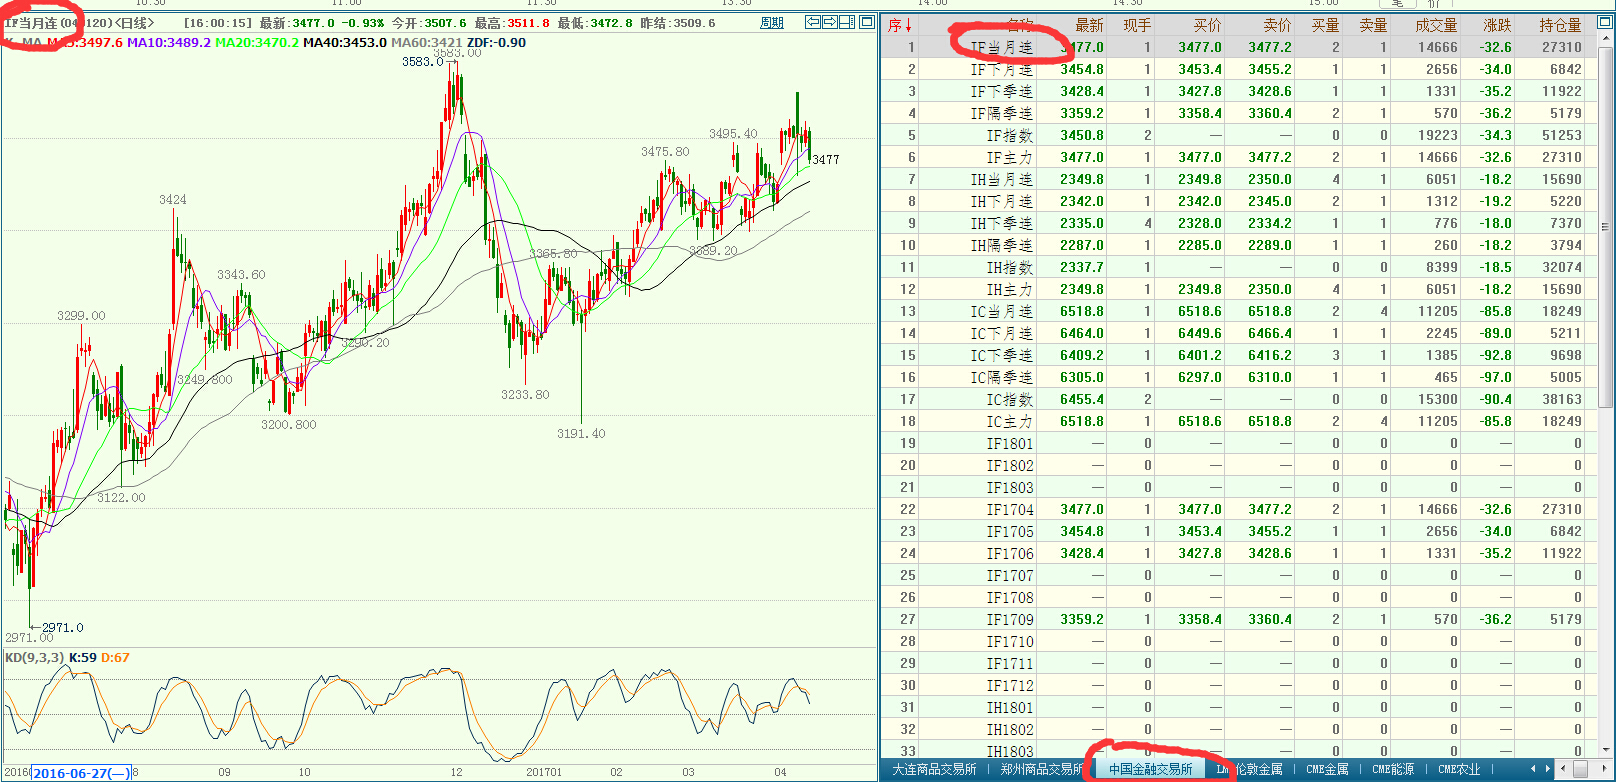
Task: Click the left arrow chart navigation icon
Action: [813, 22]
